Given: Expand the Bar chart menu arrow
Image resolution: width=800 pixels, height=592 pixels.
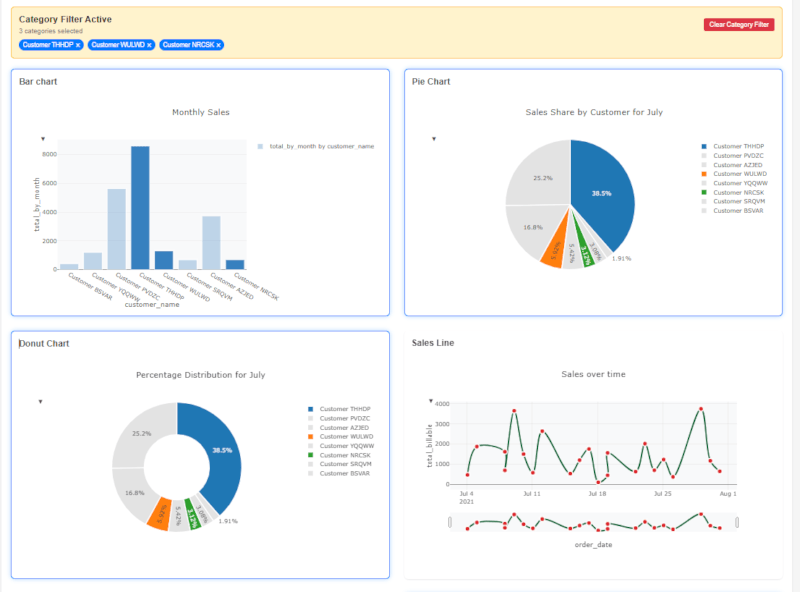Looking at the screenshot, I should click(x=42, y=139).
